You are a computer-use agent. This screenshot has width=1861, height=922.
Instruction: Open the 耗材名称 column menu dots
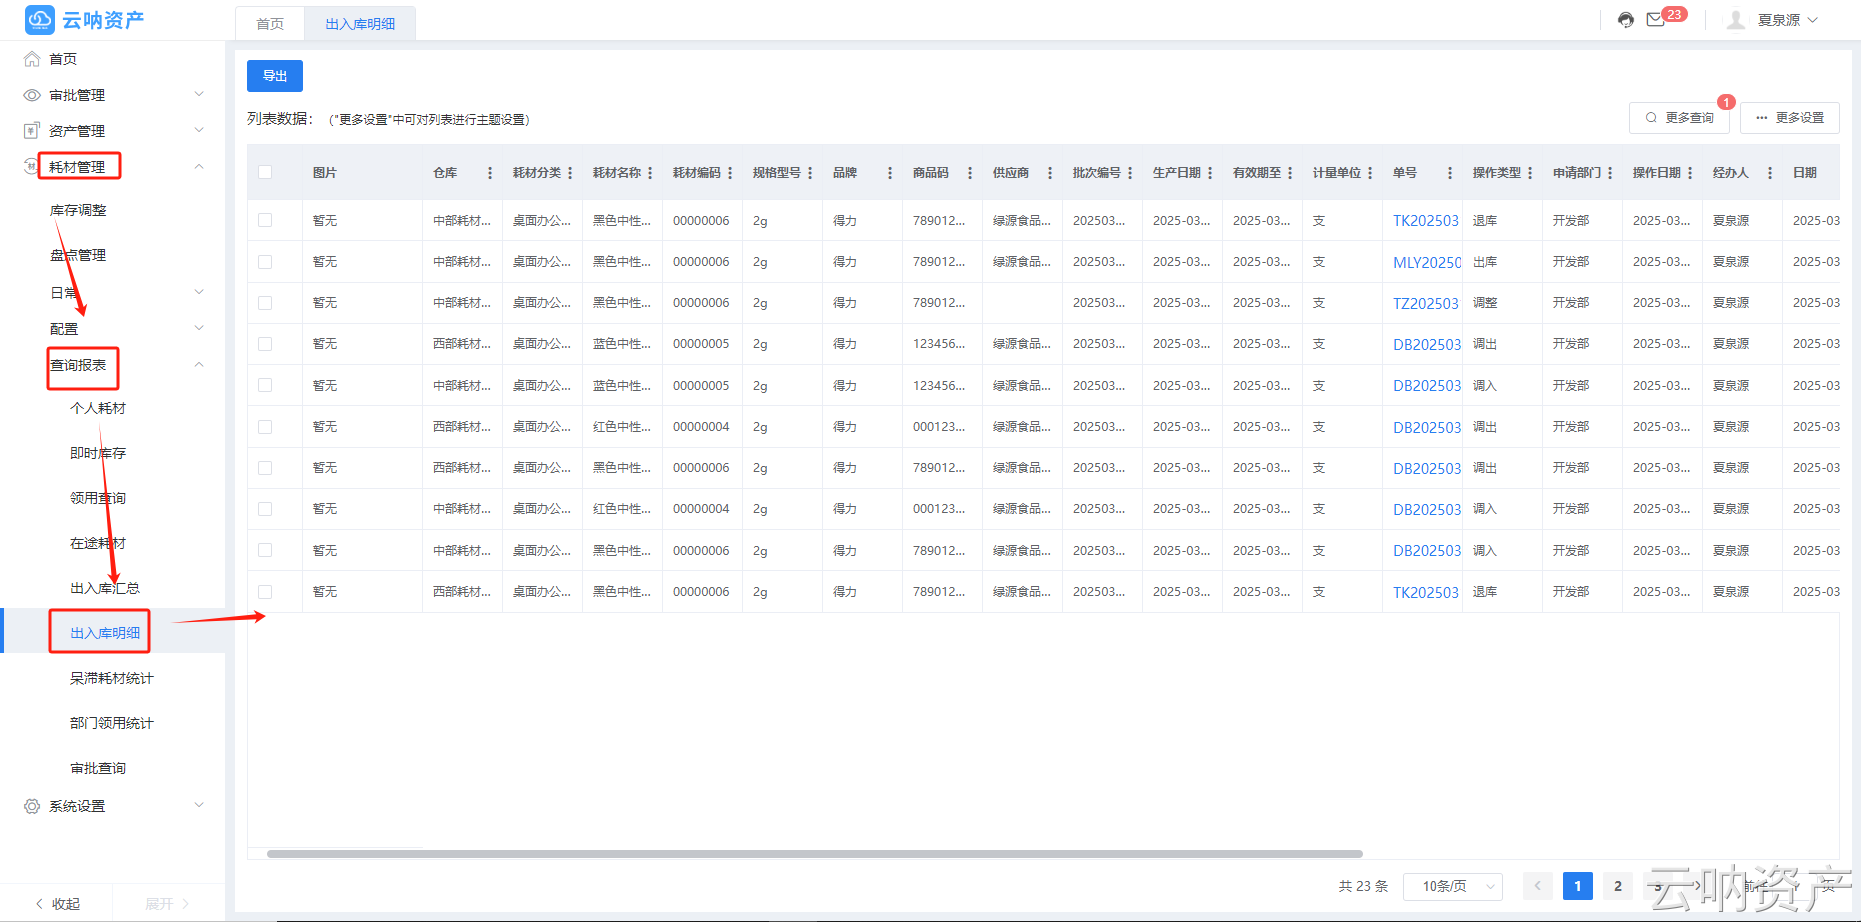coord(650,173)
